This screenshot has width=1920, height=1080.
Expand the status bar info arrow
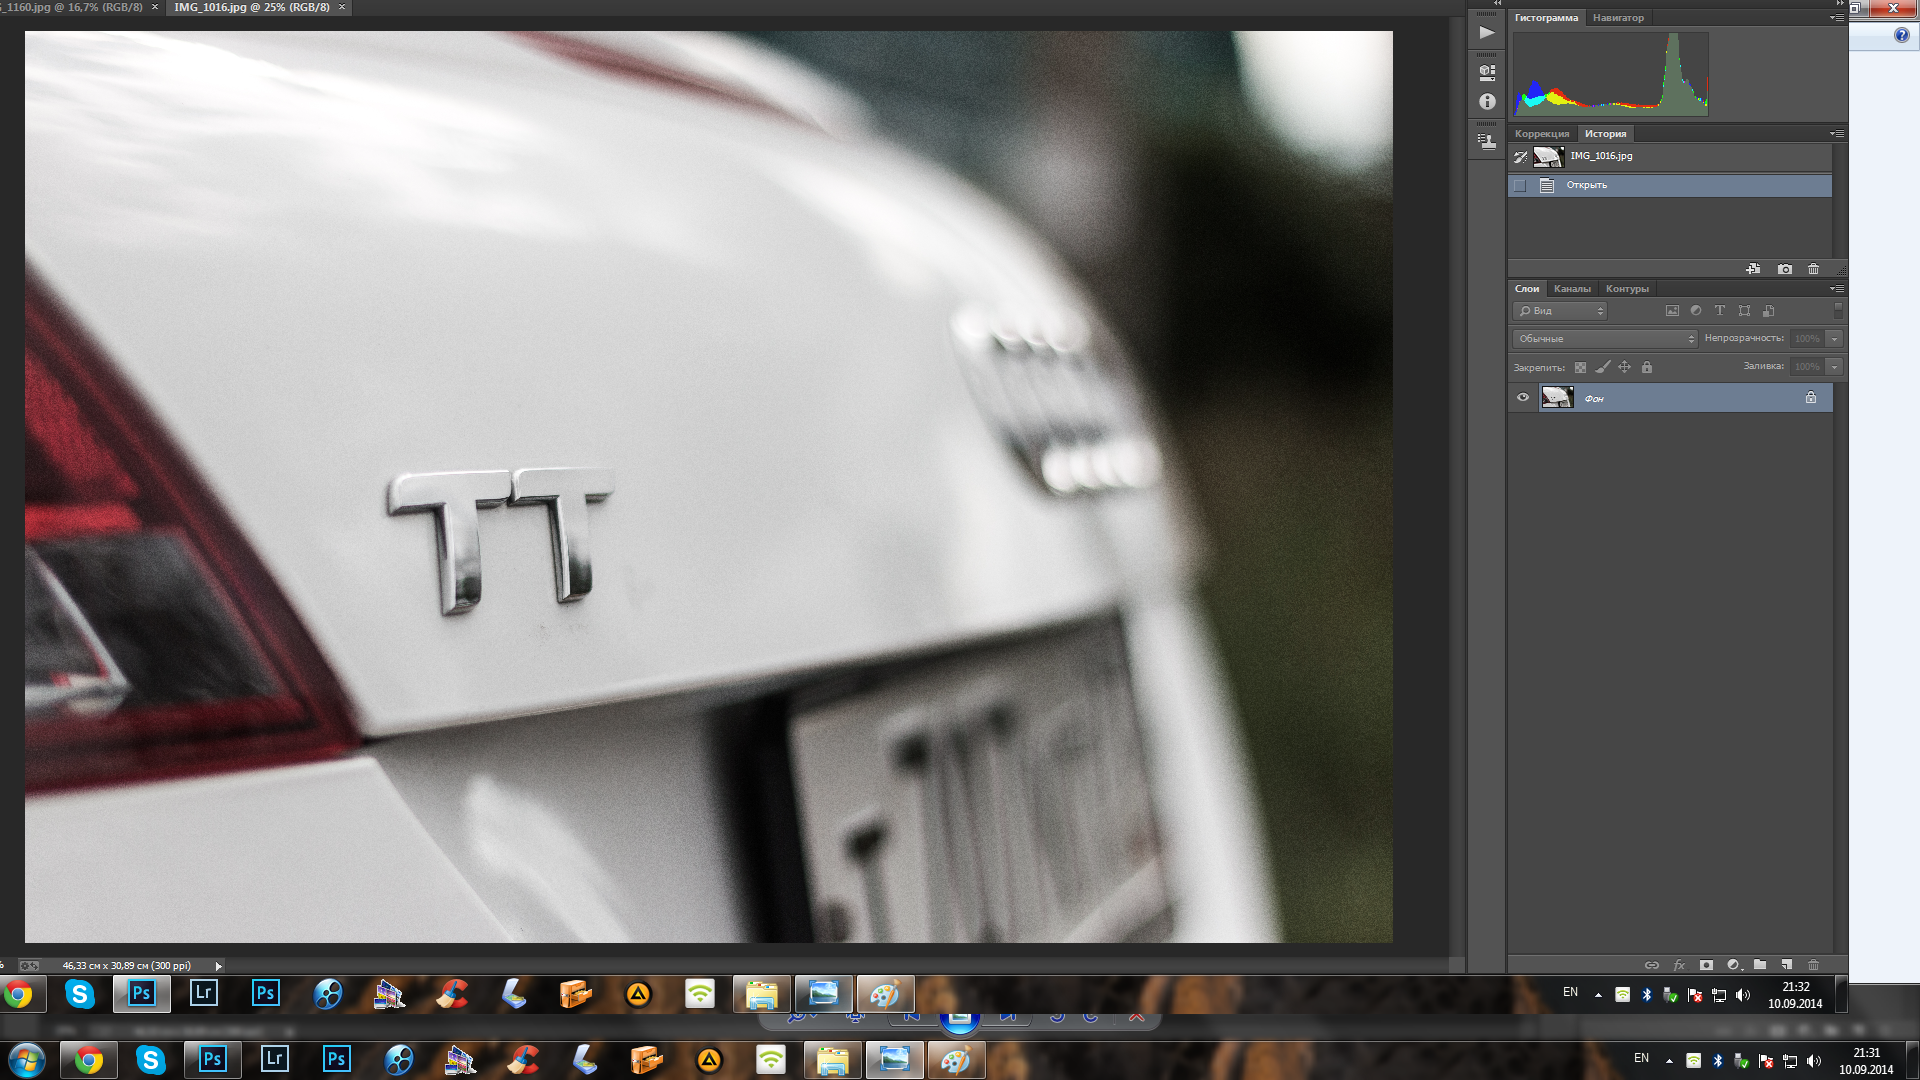click(218, 966)
